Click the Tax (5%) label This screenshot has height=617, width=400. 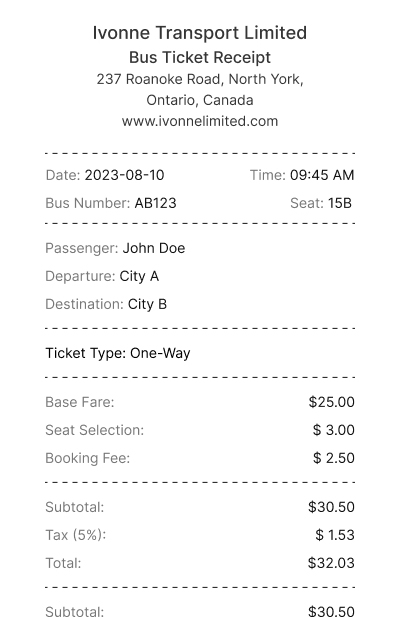click(x=76, y=535)
